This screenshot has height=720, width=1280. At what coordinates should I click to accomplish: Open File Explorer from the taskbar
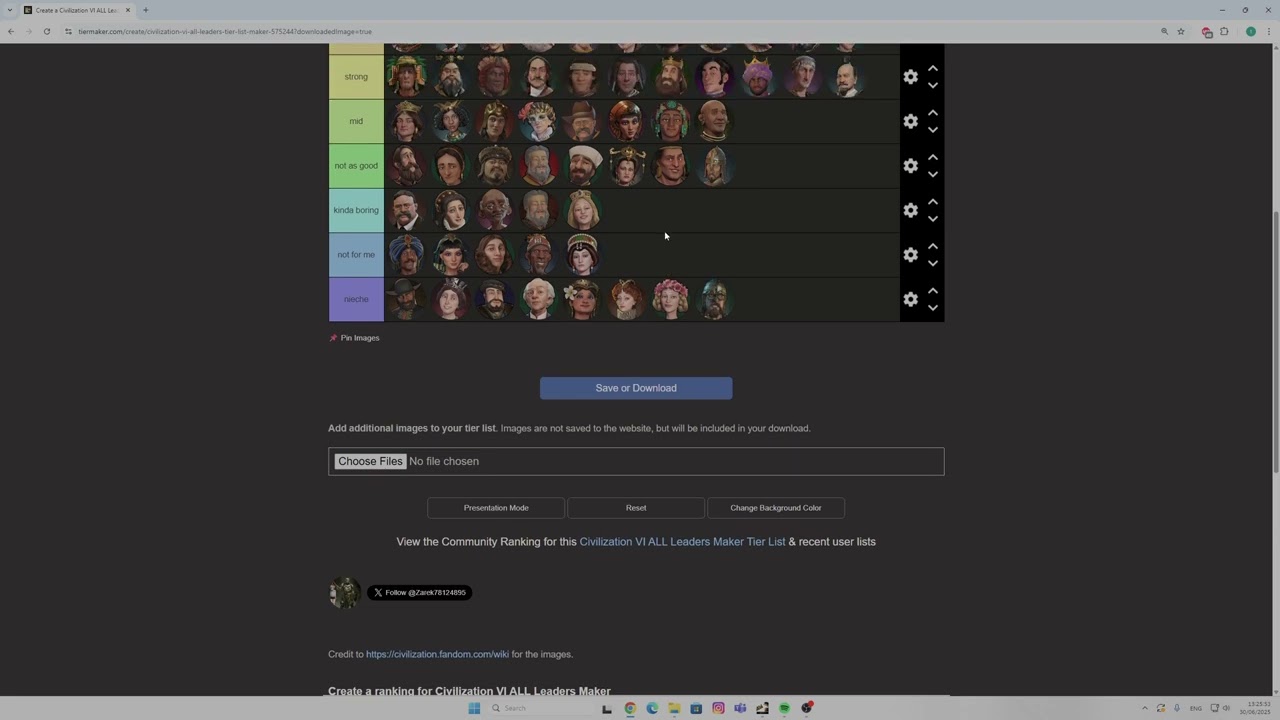coord(674,708)
